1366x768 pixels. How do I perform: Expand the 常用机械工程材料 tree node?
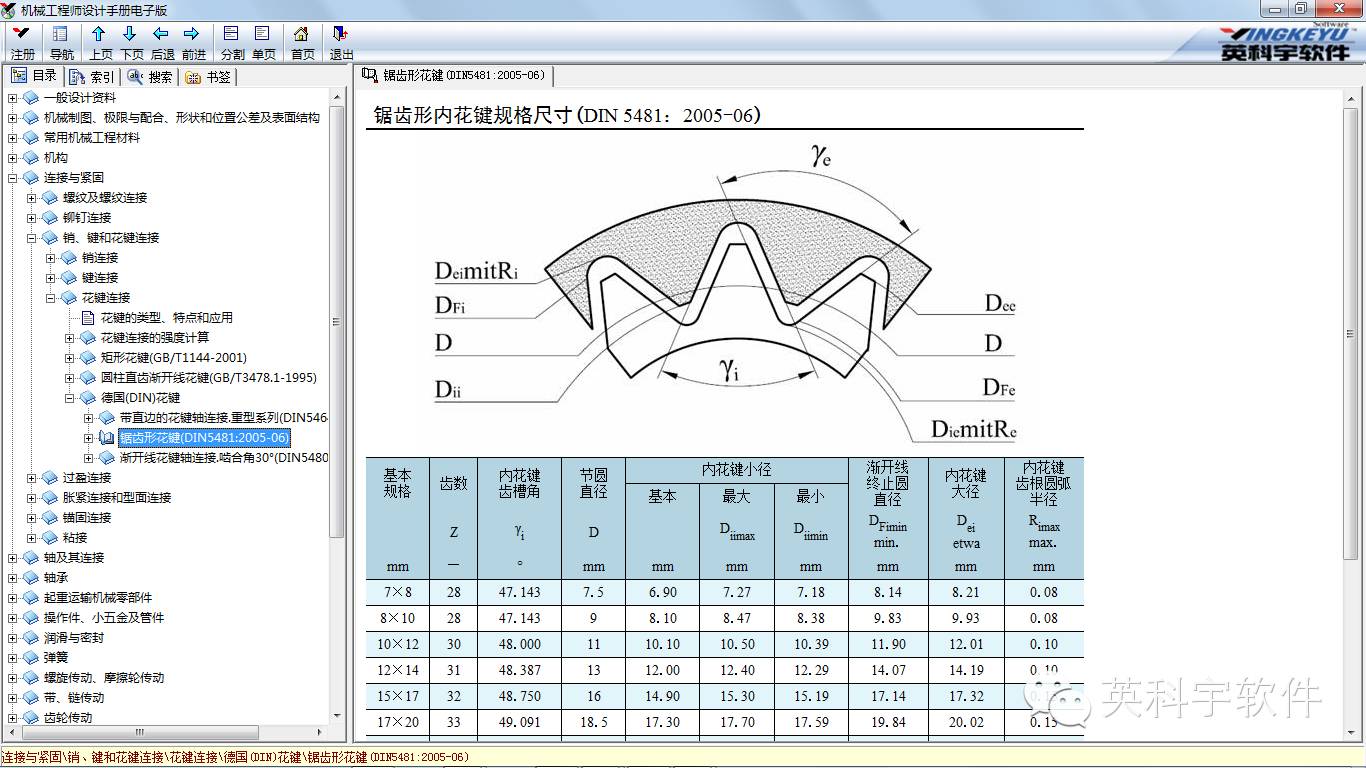(x=12, y=138)
